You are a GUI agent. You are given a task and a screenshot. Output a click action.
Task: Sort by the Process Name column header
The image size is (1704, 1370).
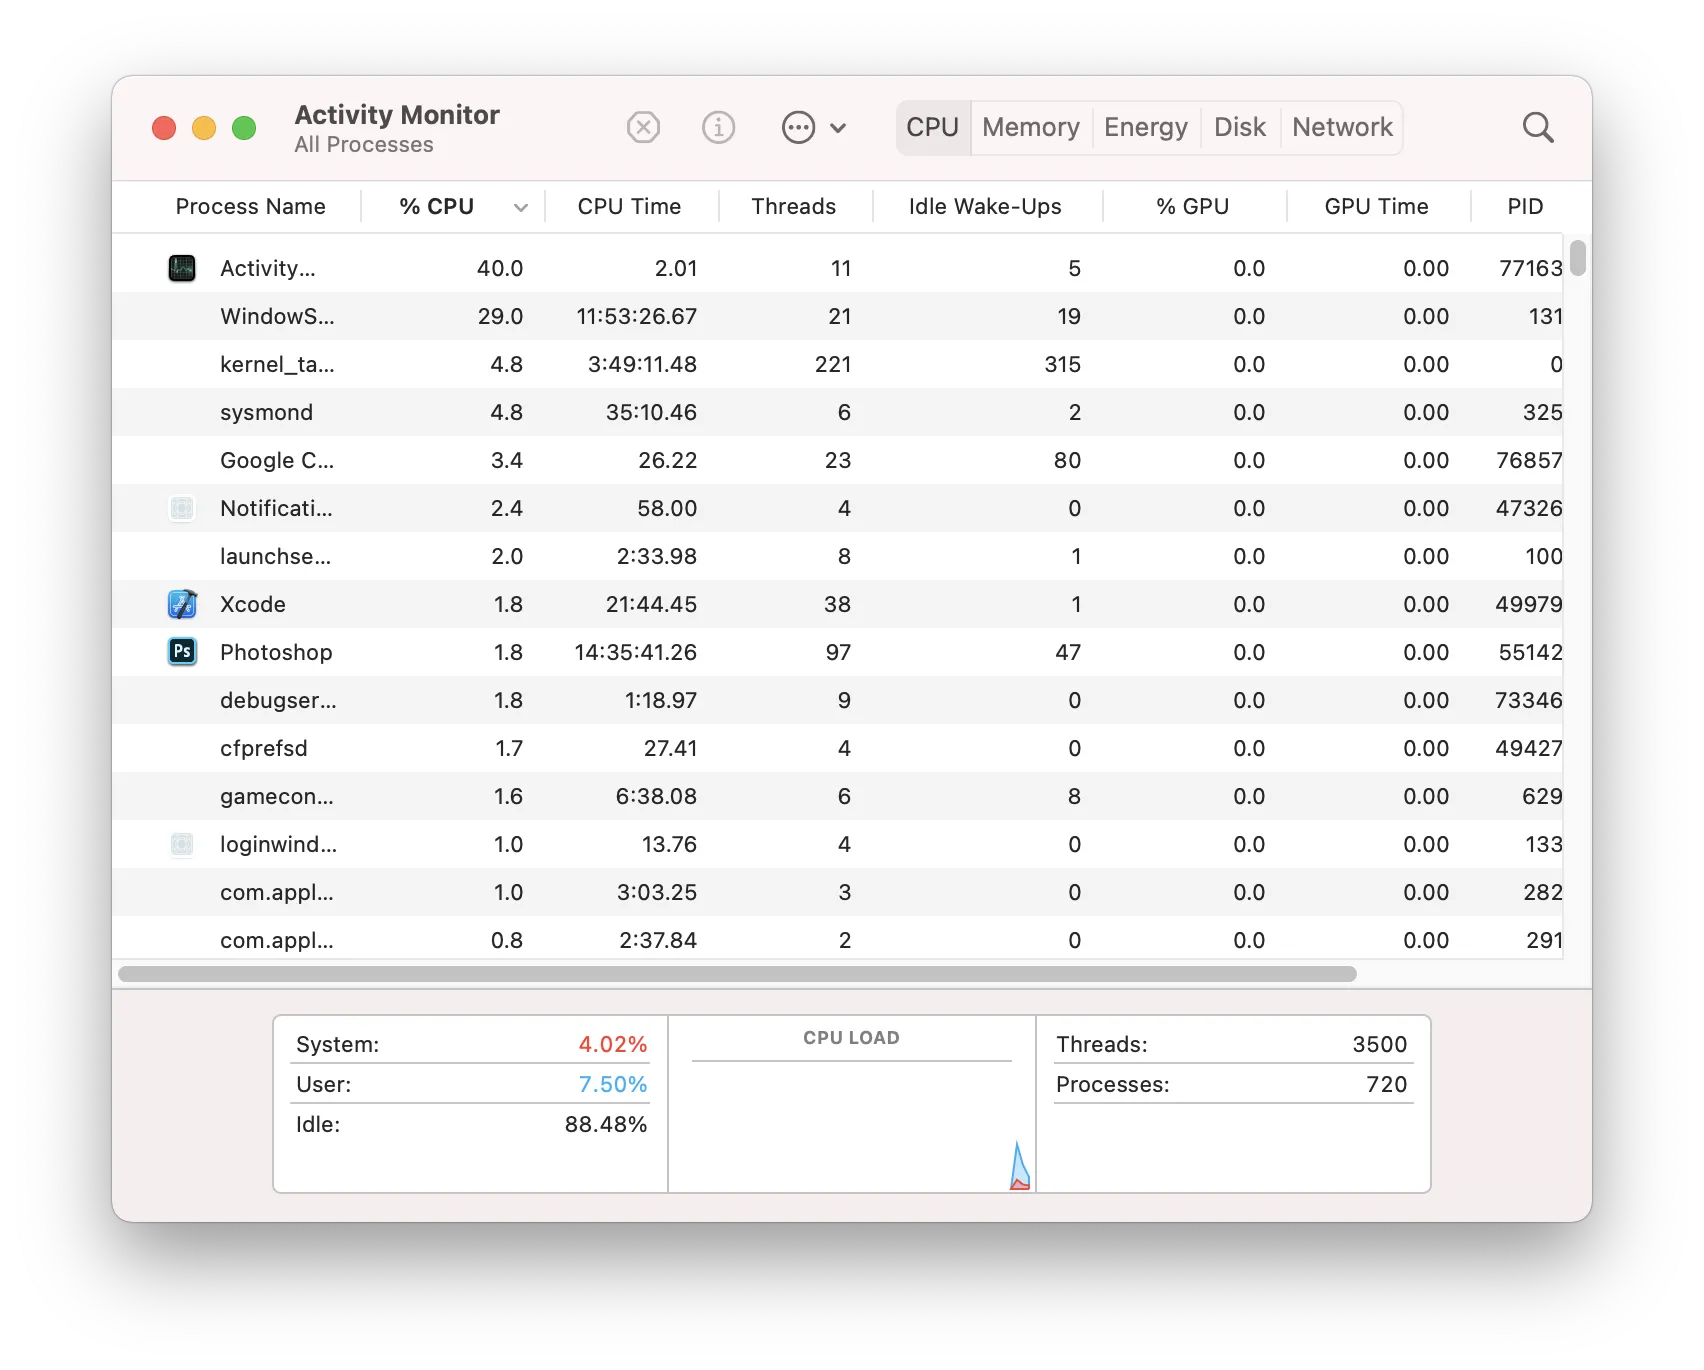click(x=250, y=206)
